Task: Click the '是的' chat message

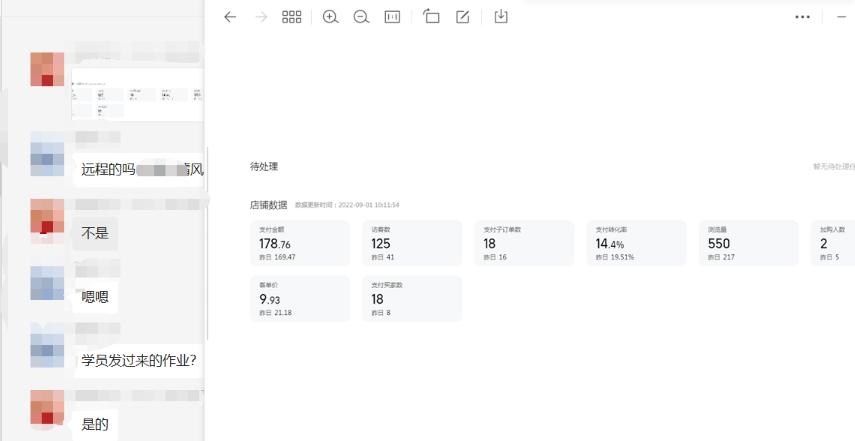Action: click(x=95, y=423)
